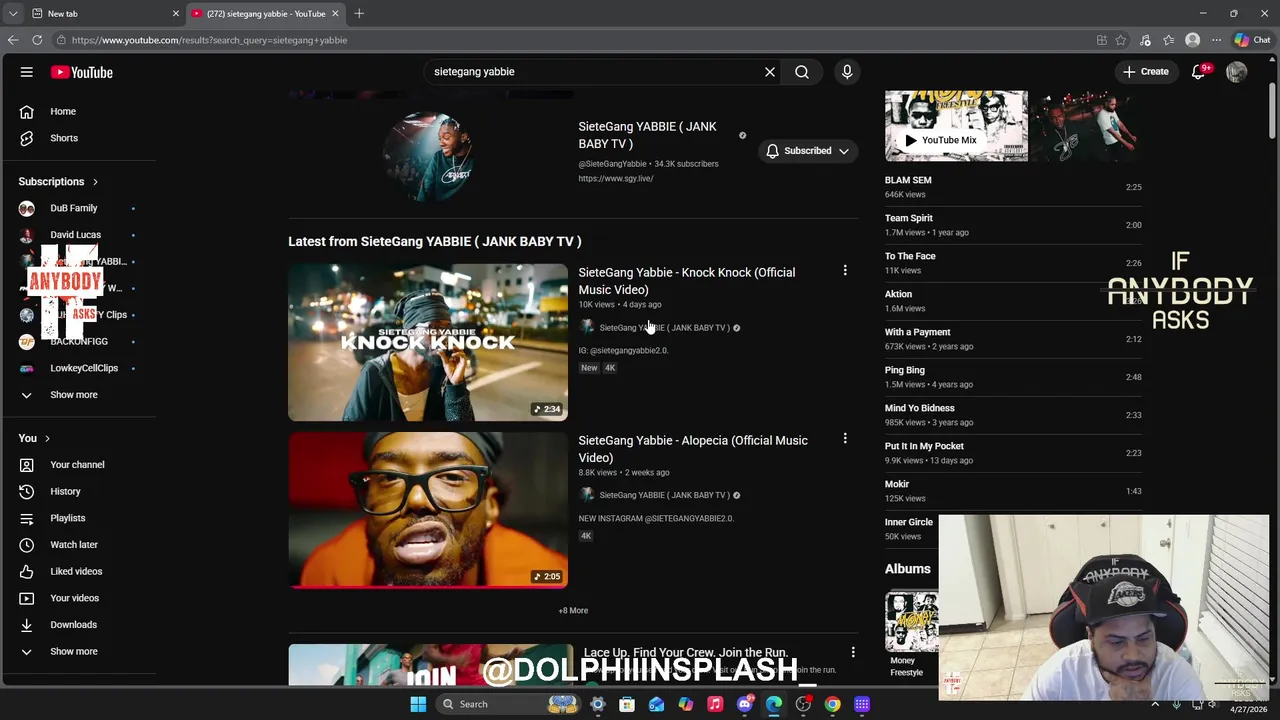Open the sgy.live channel link
This screenshot has height=720, width=1280.
[615, 178]
